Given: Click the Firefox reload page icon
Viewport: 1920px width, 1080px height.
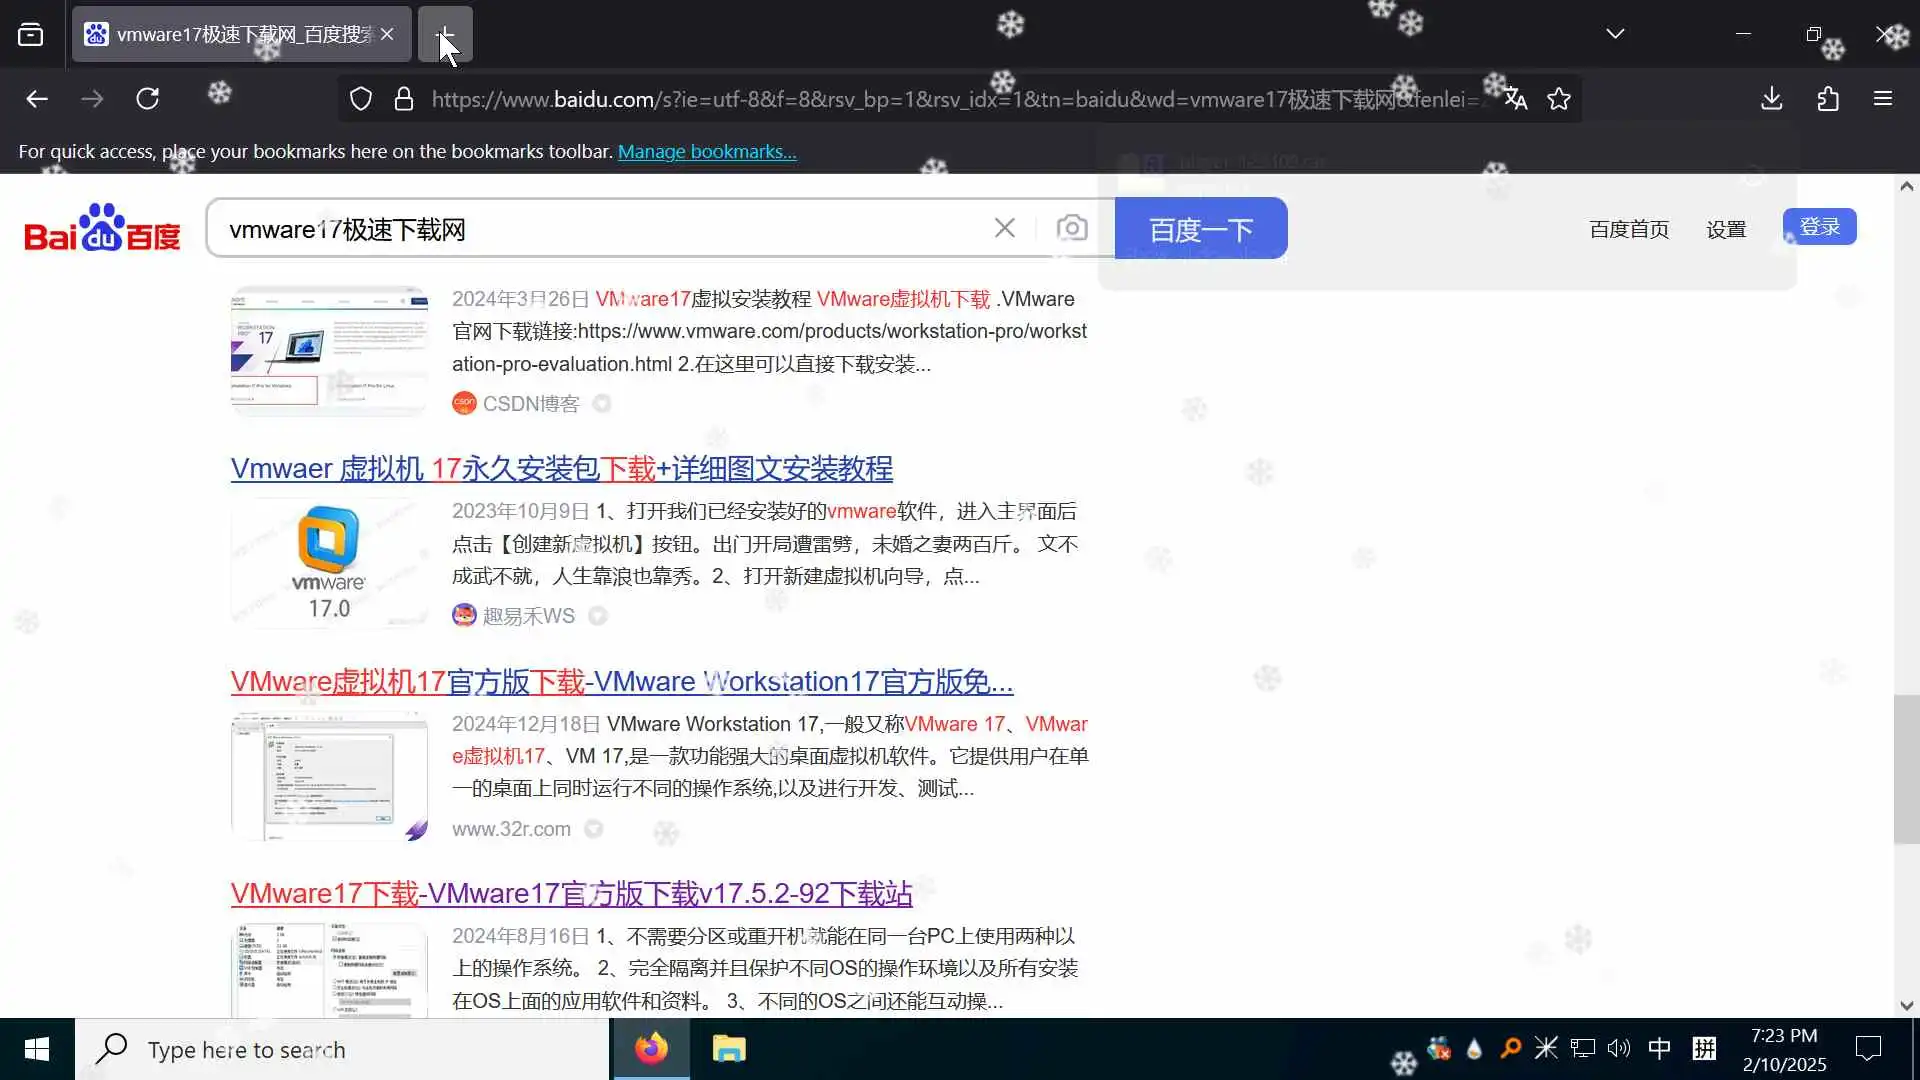Looking at the screenshot, I should (x=148, y=98).
